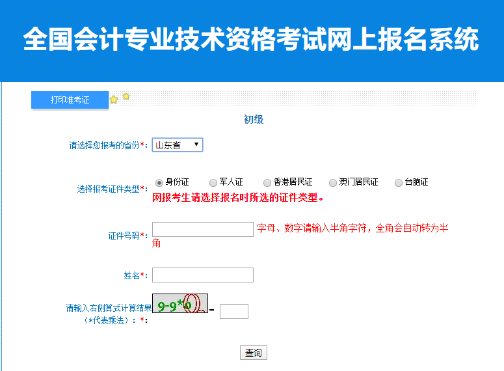Click the upper yellow star icon
504x371 pixels.
pyautogui.click(x=126, y=96)
